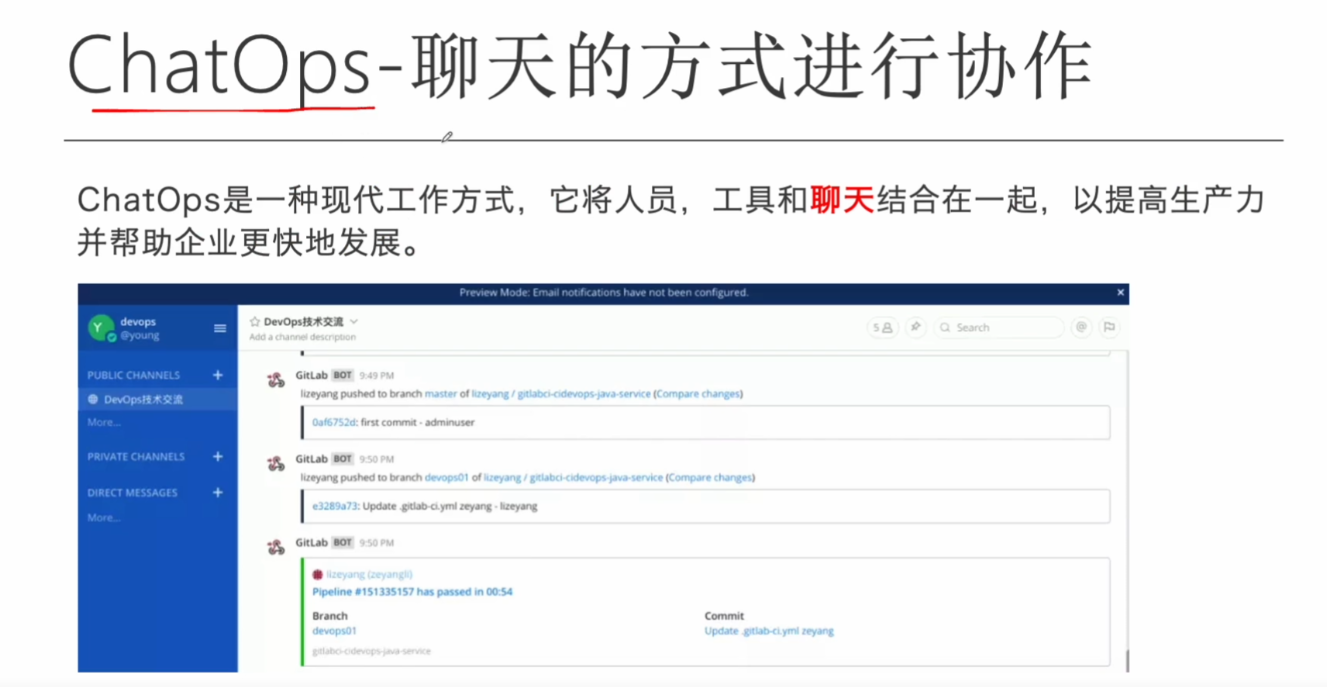Screen dimensions: 1327x687
Task: Favorite the channel using the star icon
Action: tap(255, 322)
